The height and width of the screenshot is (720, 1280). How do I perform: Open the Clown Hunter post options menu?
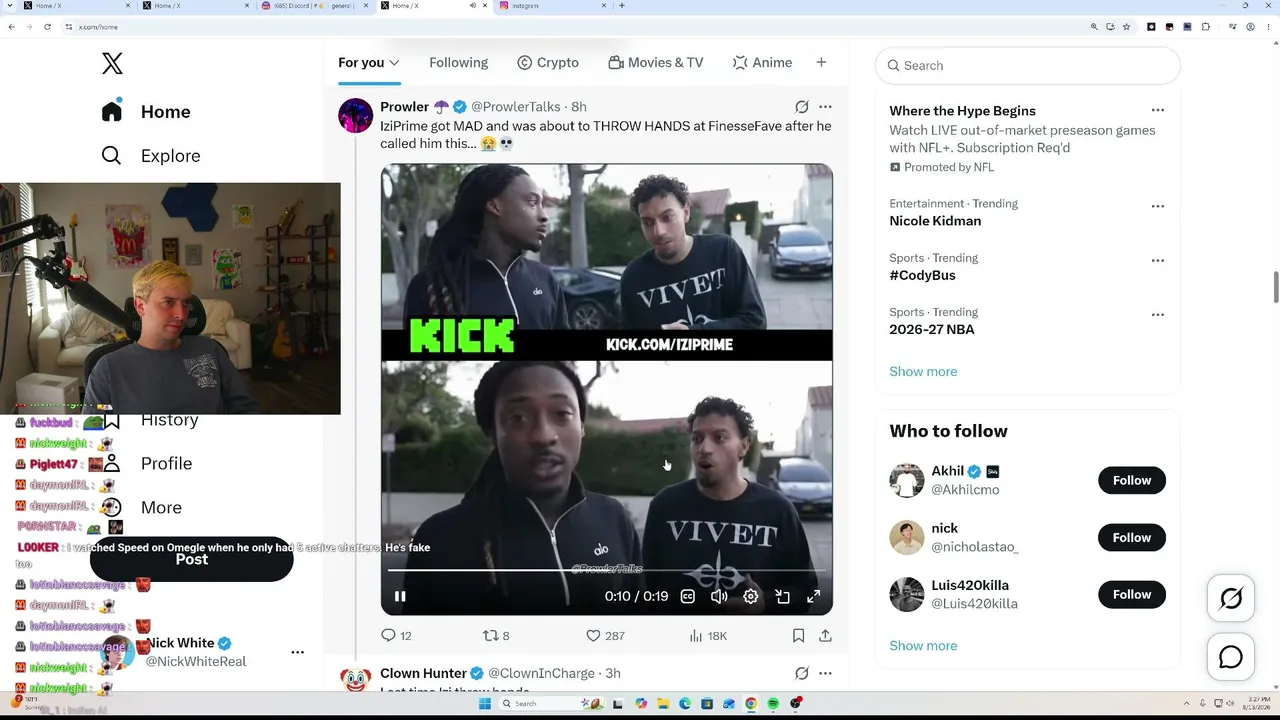pyautogui.click(x=825, y=674)
